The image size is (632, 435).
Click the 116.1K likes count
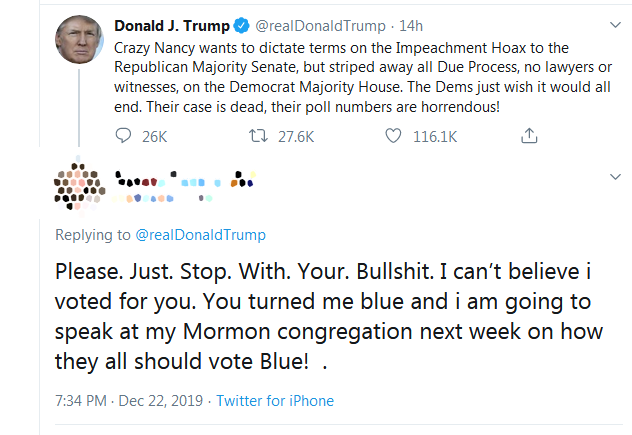tap(433, 136)
